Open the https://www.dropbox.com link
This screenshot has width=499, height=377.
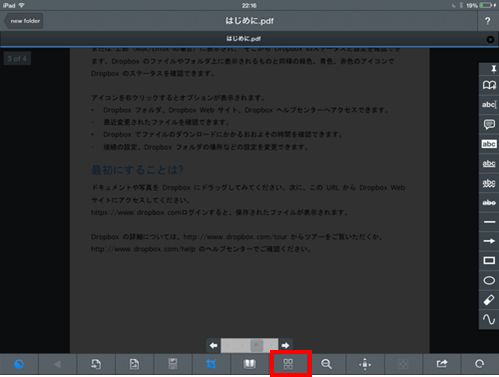136,212
